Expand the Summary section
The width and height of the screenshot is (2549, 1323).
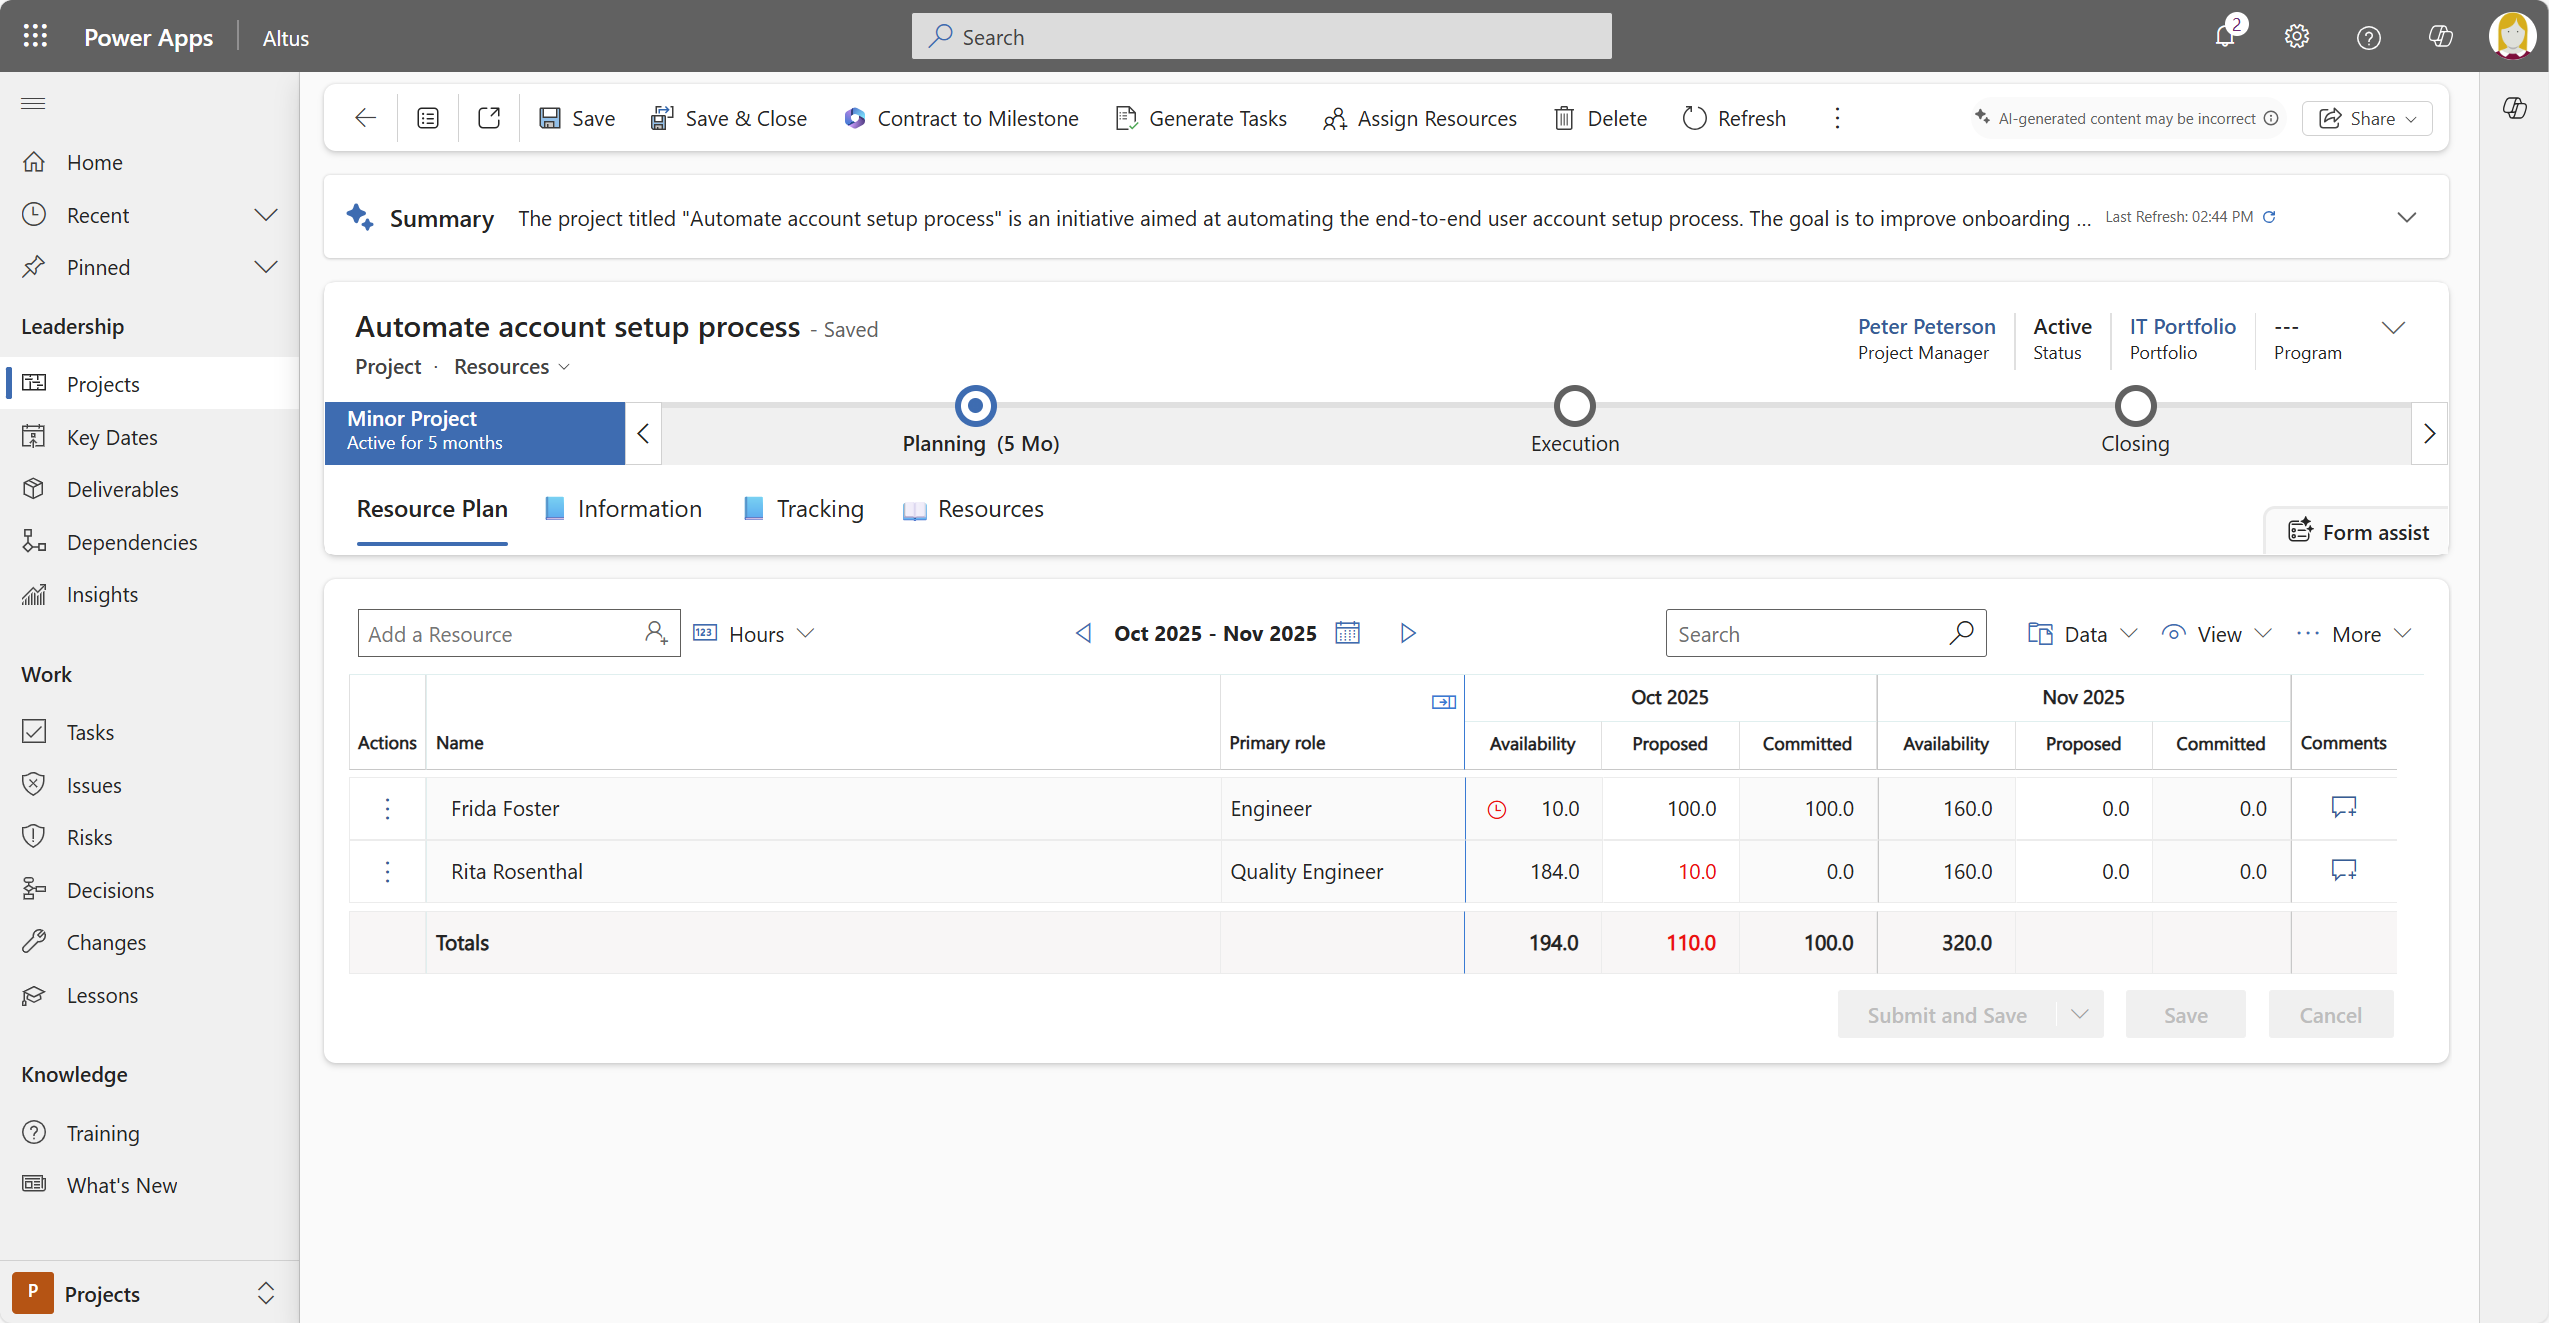coord(2409,216)
